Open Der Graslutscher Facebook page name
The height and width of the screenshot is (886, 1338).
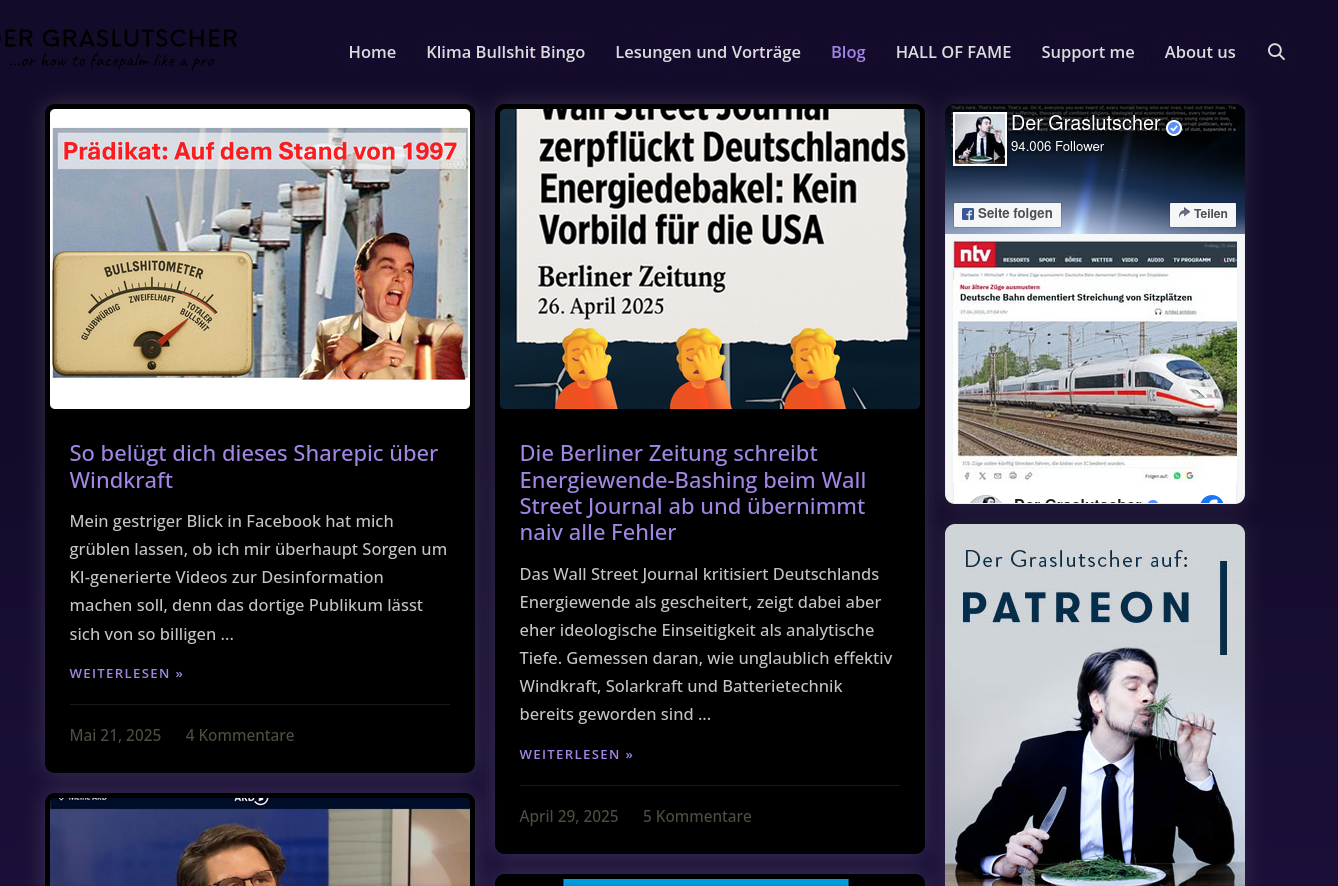coord(1086,124)
